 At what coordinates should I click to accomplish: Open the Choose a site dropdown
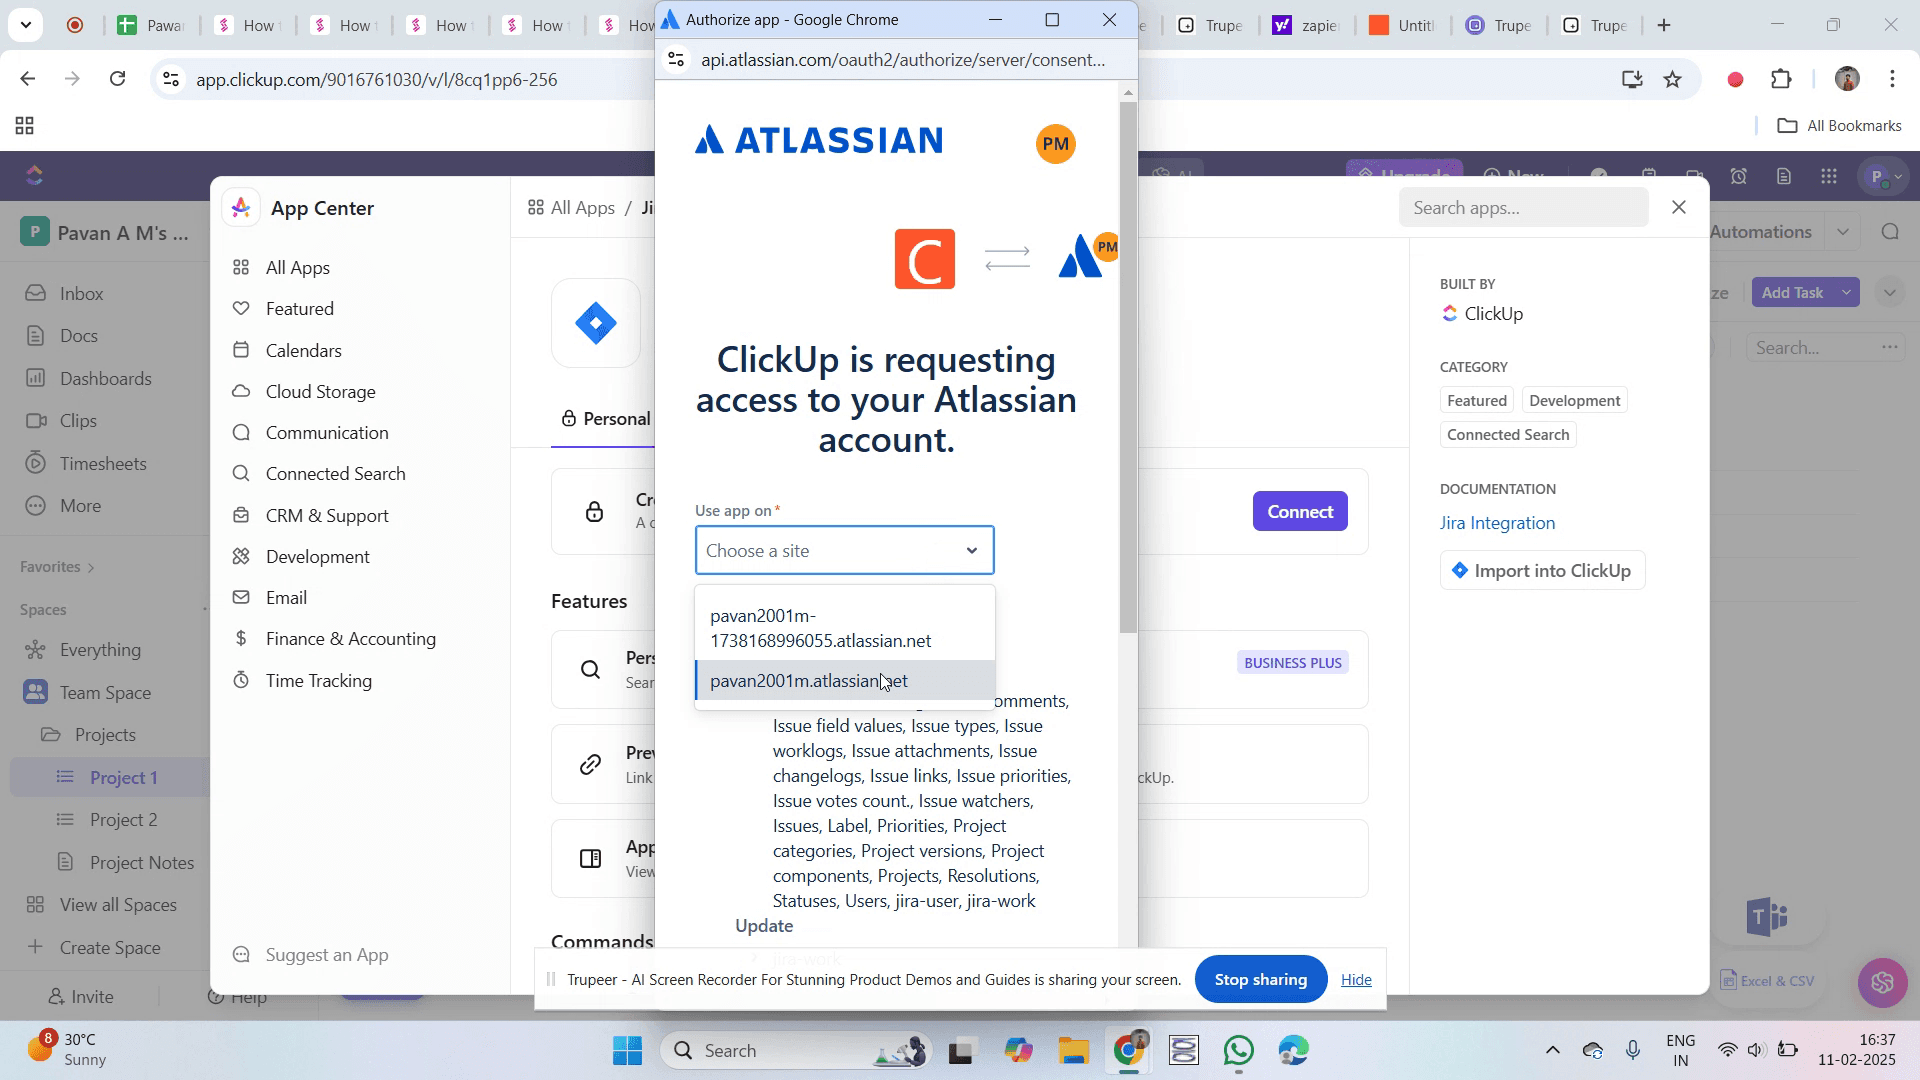click(844, 551)
